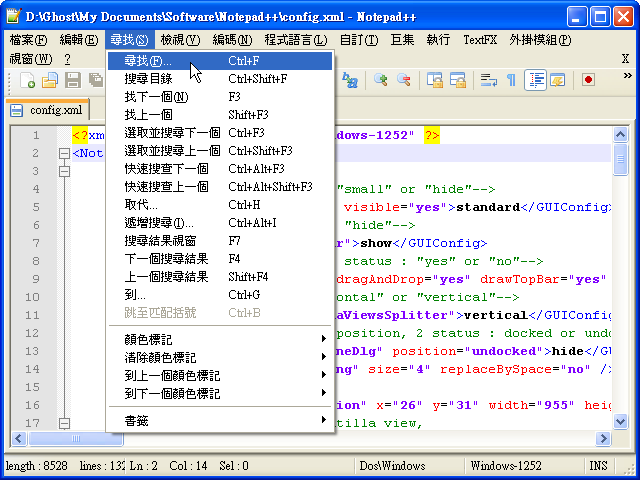Click the horizontal scrollbar thumb

tap(76, 438)
